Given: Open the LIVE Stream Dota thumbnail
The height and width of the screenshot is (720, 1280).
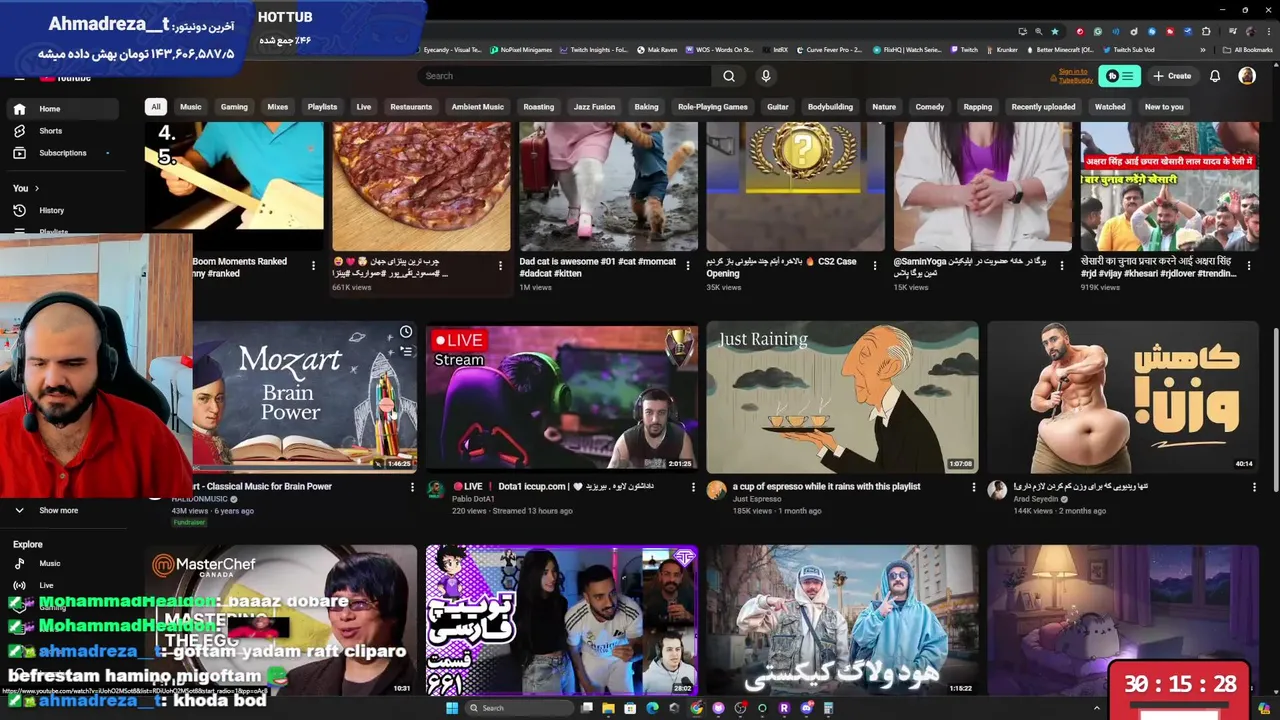Looking at the screenshot, I should point(562,397).
